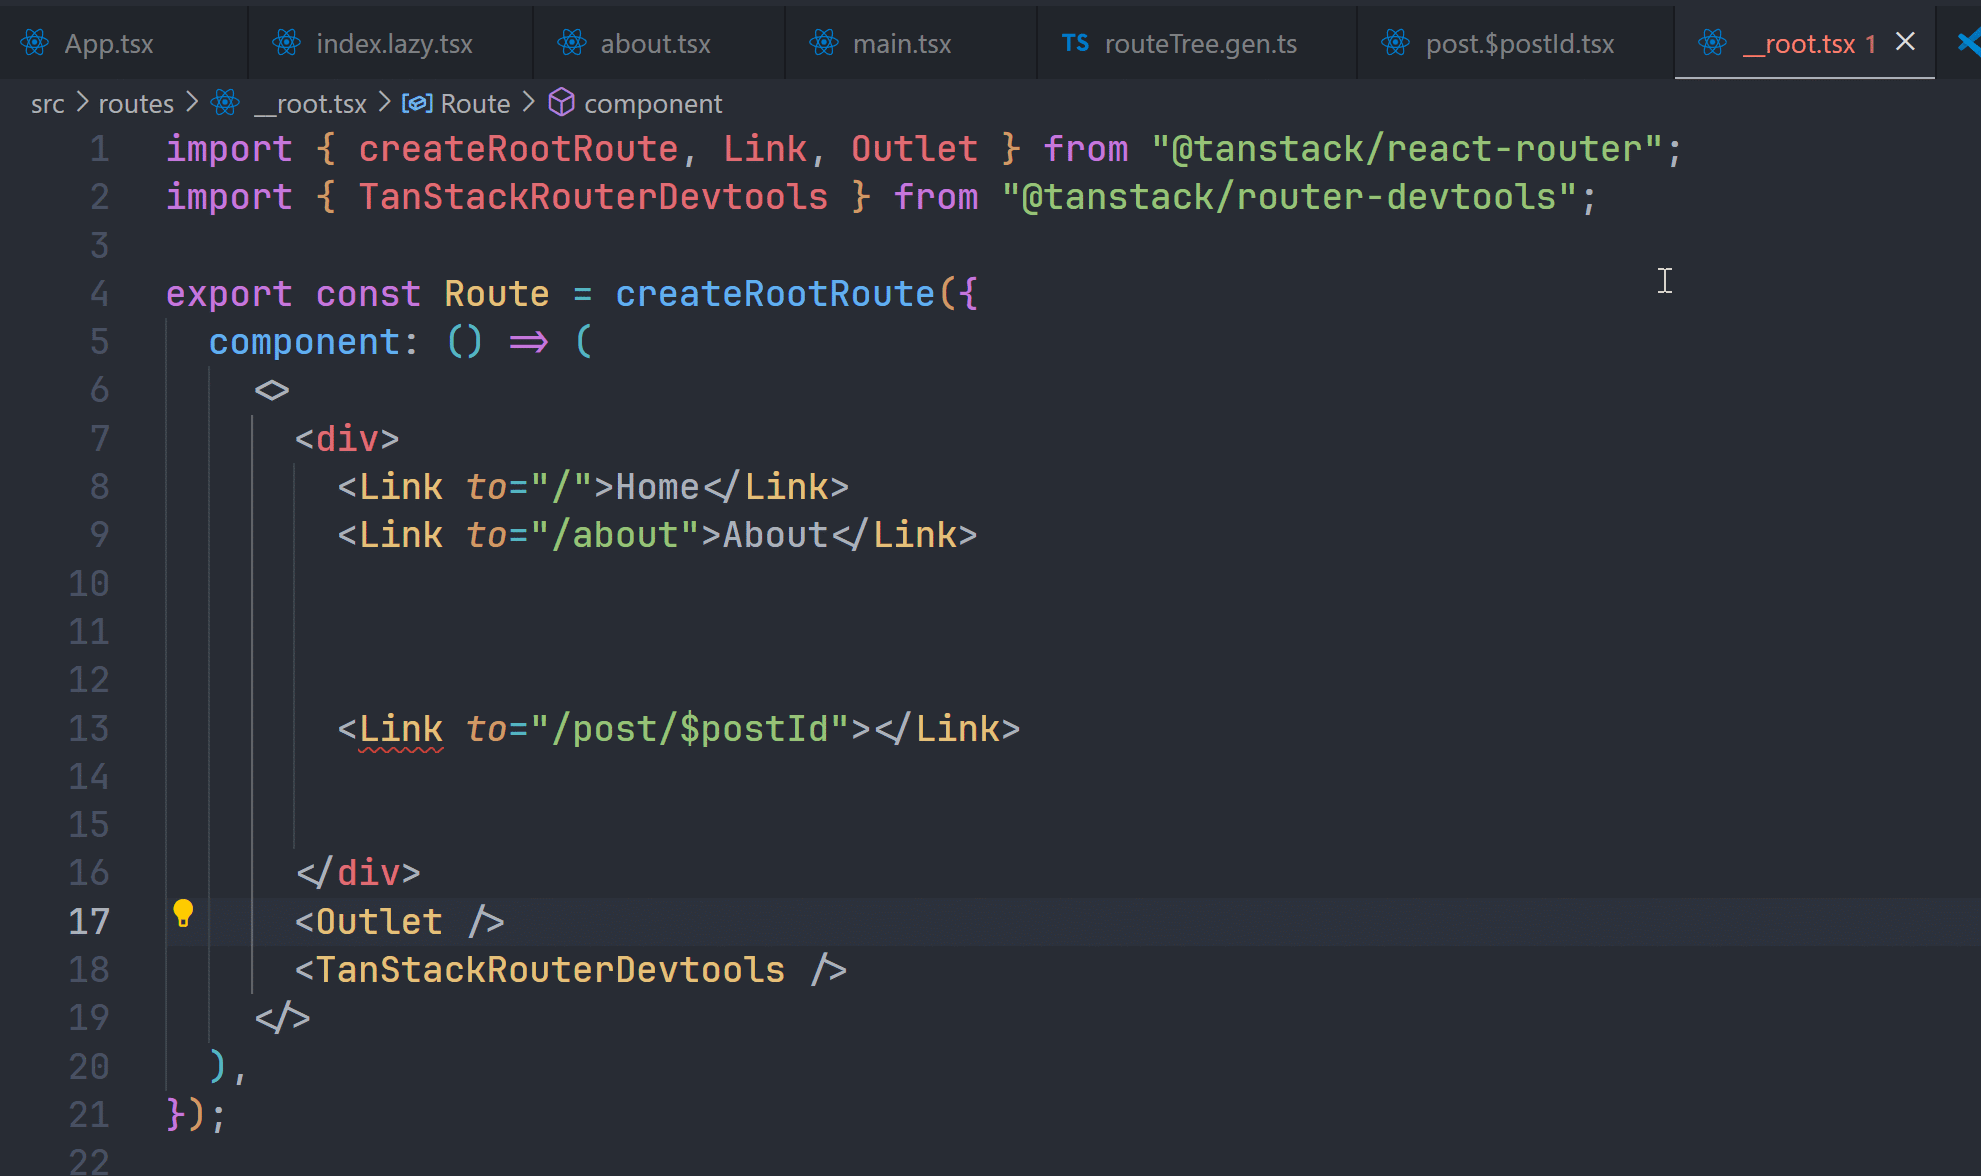Expand the src breadcrumb segment

tap(47, 104)
